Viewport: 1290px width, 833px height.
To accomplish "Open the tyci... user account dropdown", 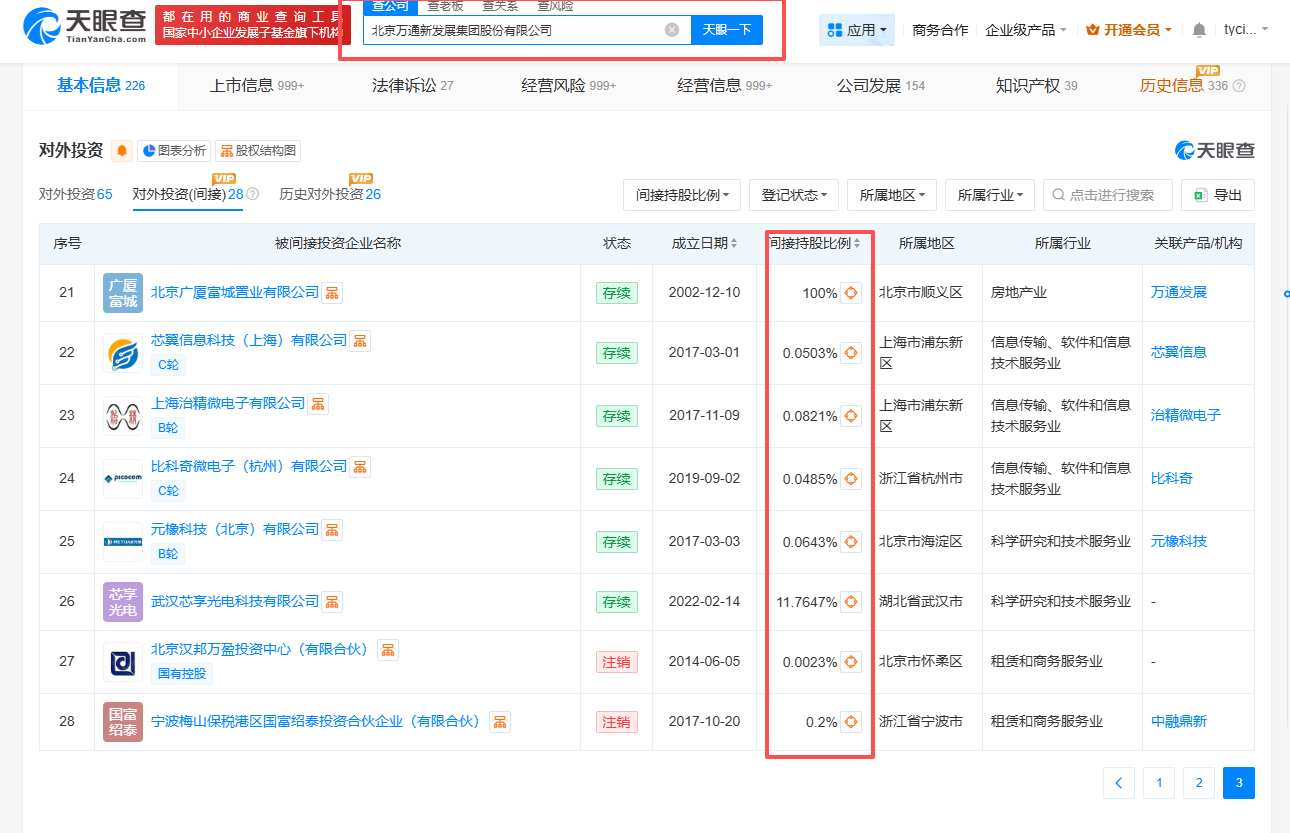I will click(x=1246, y=29).
